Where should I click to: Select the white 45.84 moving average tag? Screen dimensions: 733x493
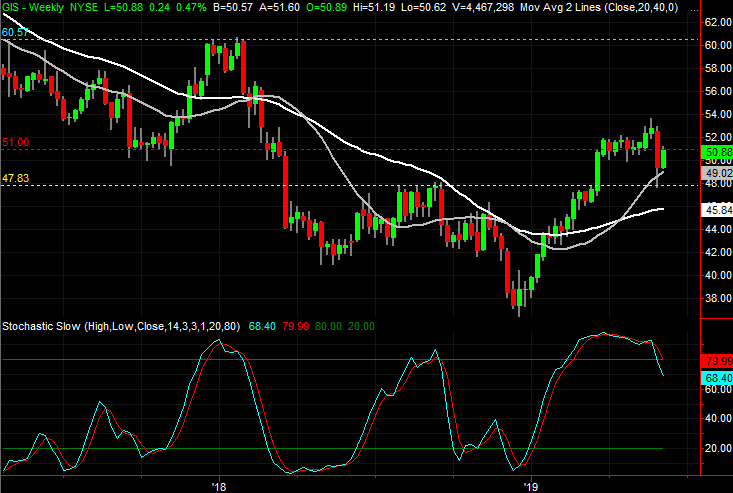point(715,211)
